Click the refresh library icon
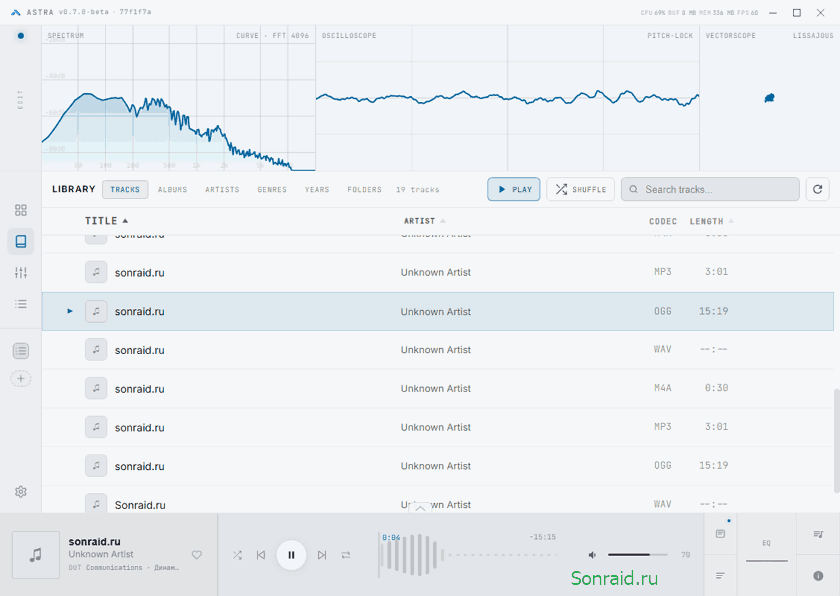This screenshot has width=840, height=596. tap(818, 189)
